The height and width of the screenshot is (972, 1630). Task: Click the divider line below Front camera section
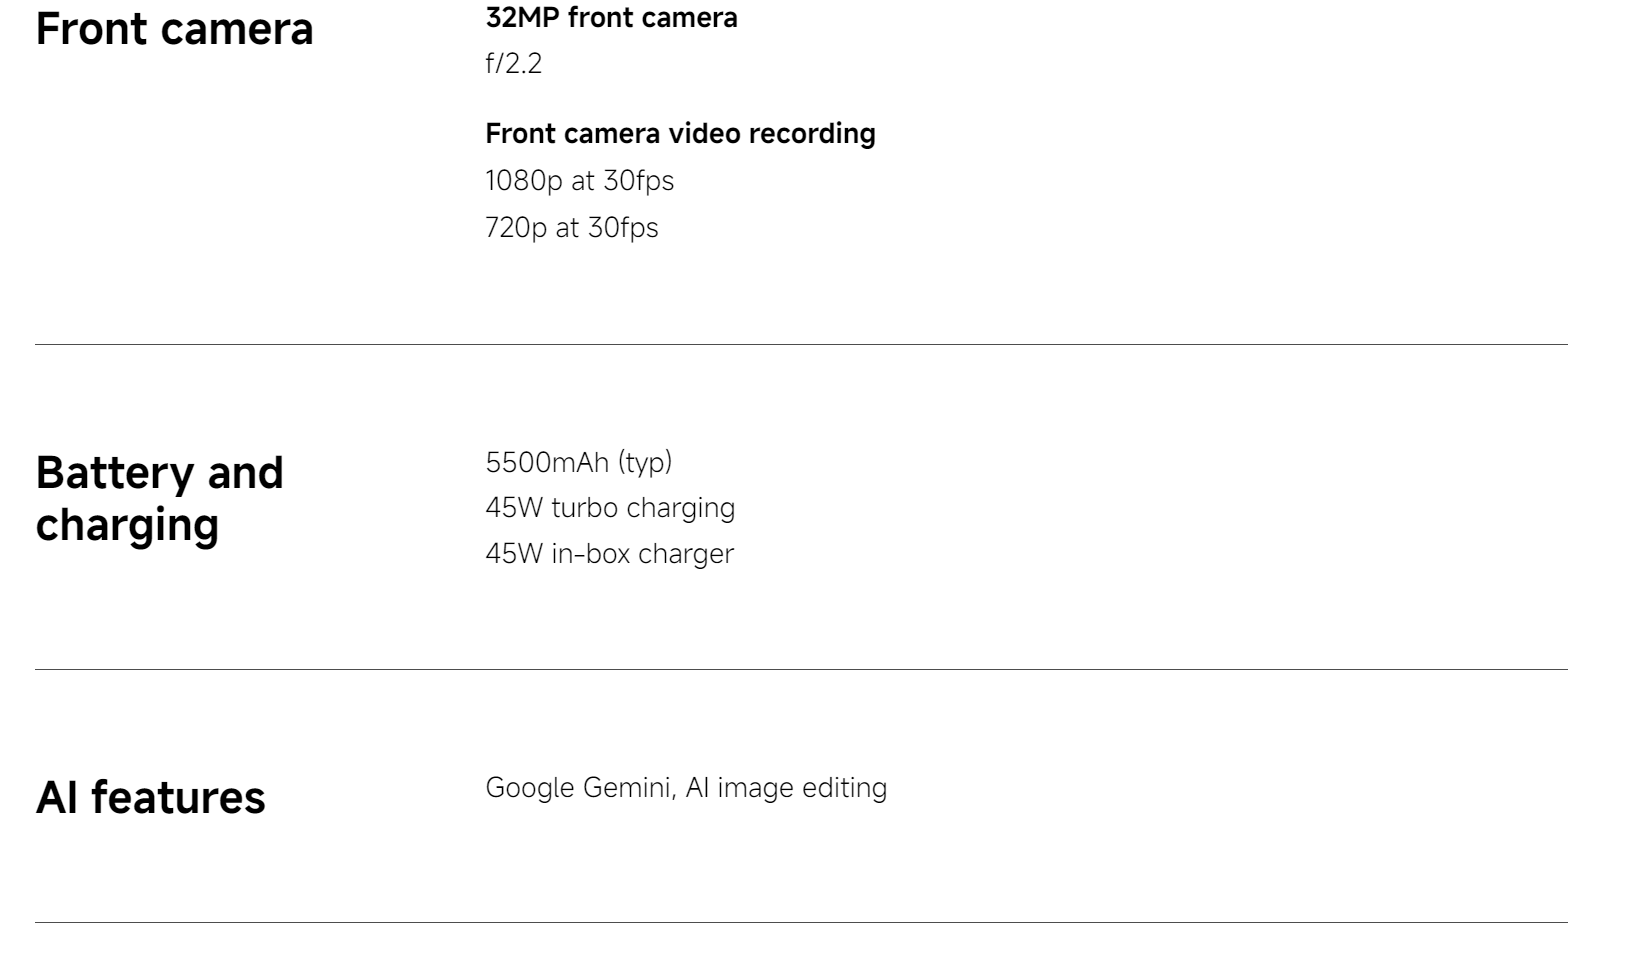800,345
